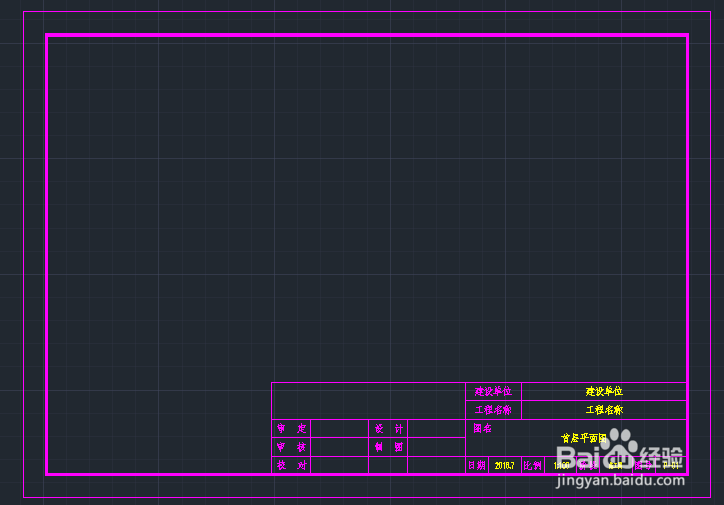Select the yellow 建设单位 value text

[604, 391]
